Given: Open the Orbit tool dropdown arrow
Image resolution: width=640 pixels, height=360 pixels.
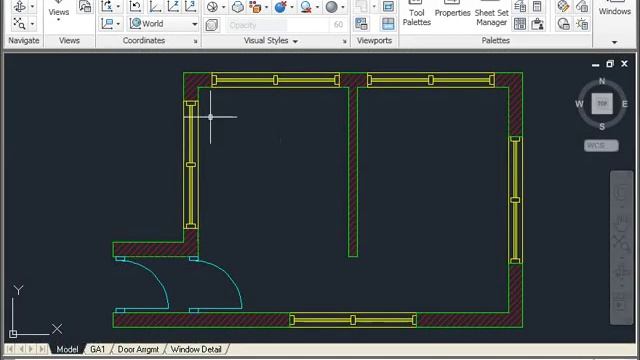Looking at the screenshot, I should 32,7.
